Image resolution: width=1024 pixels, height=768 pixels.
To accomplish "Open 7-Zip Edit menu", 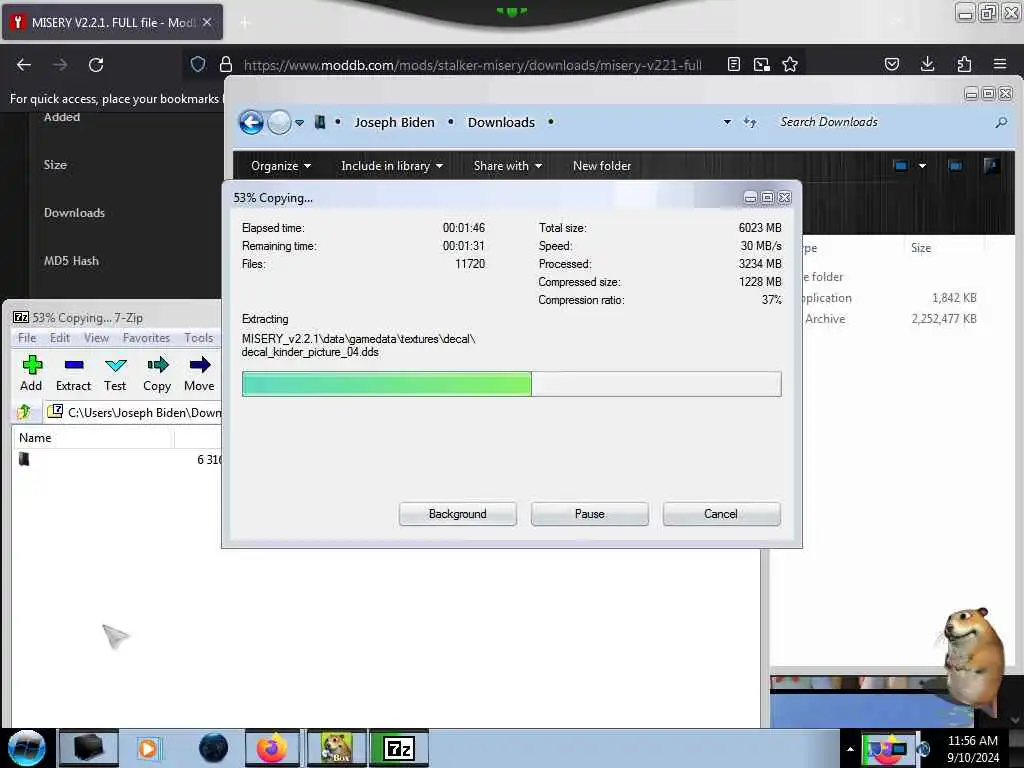I will [59, 338].
